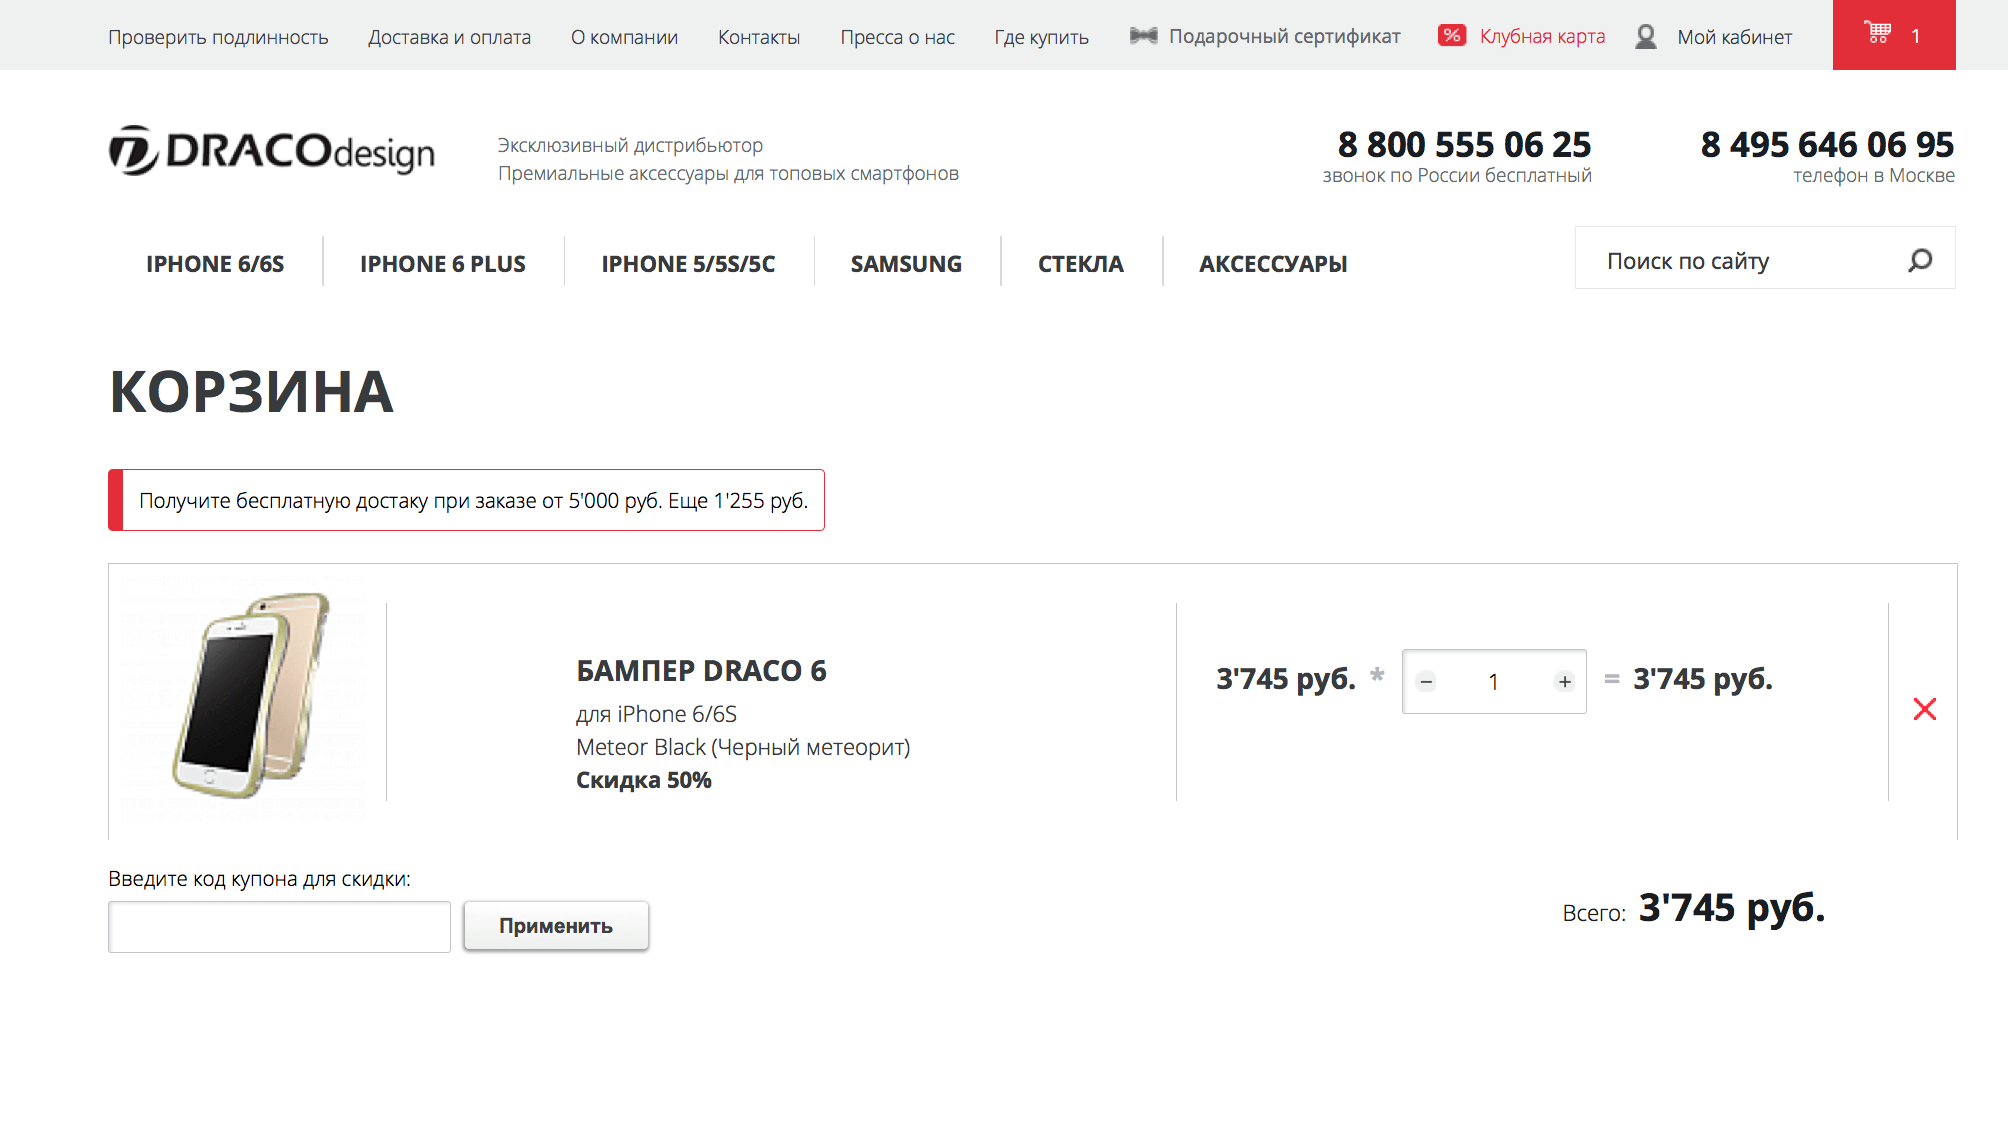
Task: Decrease quantity with the minus button
Action: [x=1426, y=682]
